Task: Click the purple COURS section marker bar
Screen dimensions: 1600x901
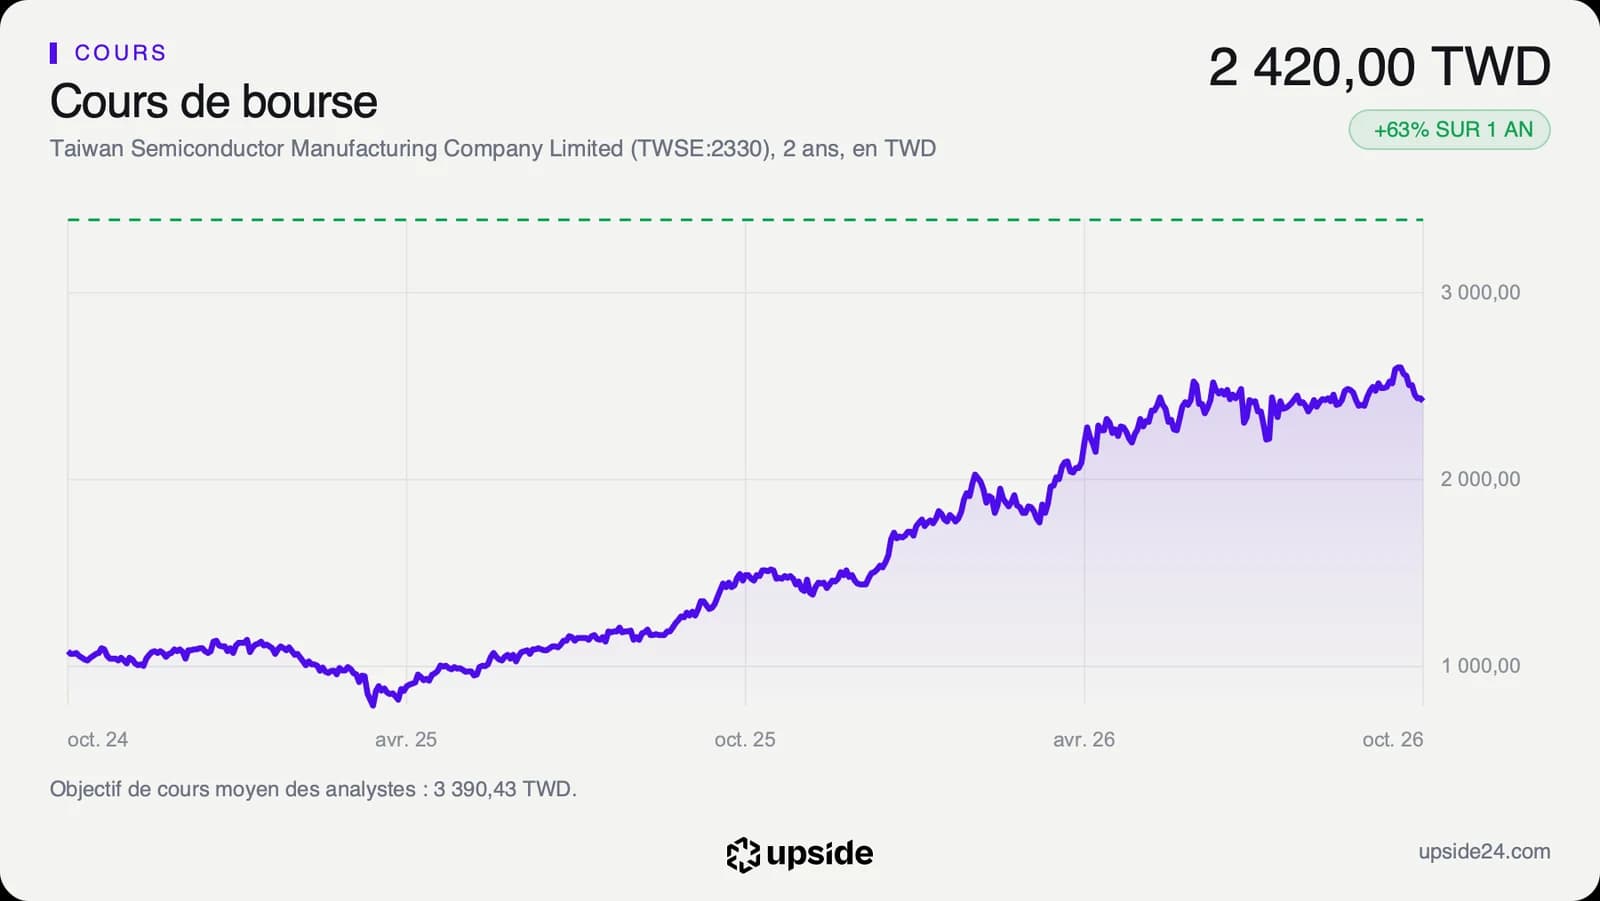Action: point(53,53)
